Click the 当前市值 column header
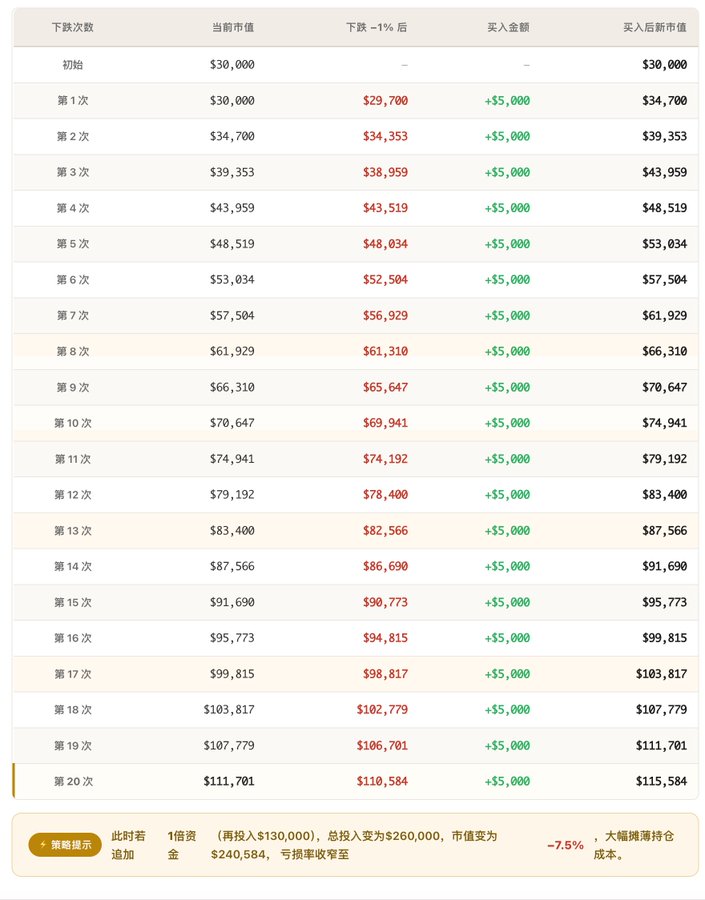705x900 pixels. click(x=233, y=27)
